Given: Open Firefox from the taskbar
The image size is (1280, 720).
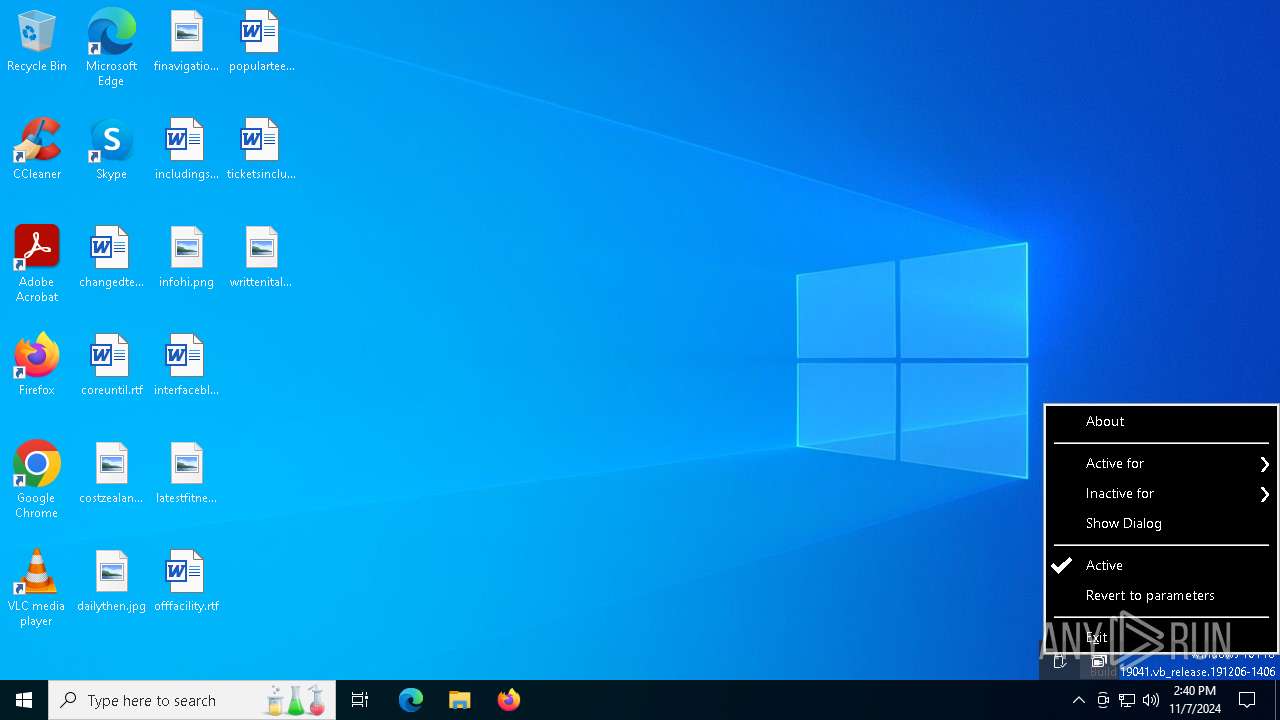Looking at the screenshot, I should [508, 700].
